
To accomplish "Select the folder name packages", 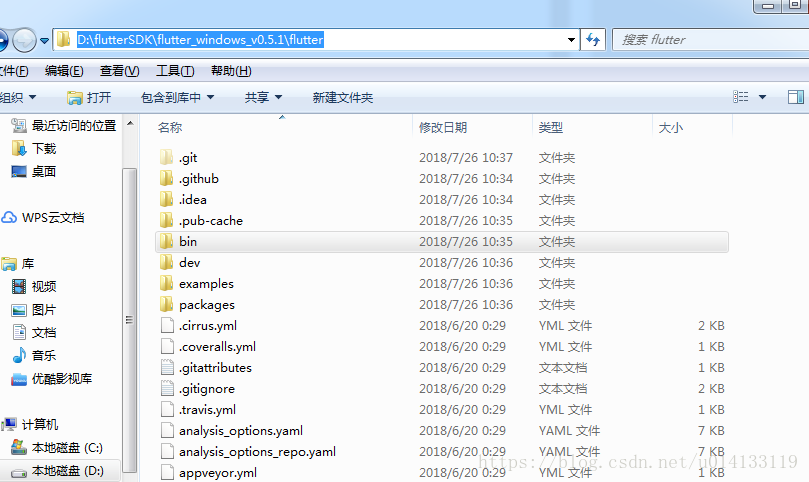I will (207, 305).
